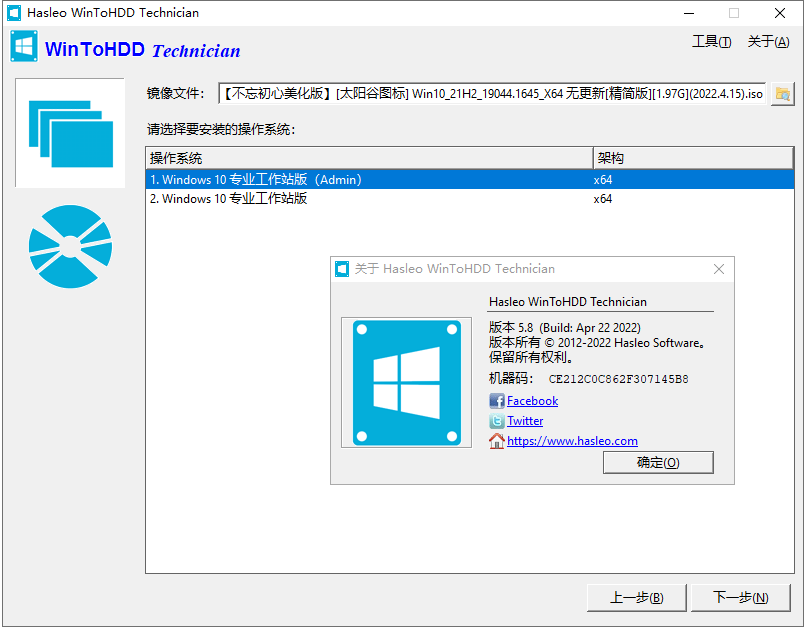This screenshot has height=629, width=806.
Task: Click the browse ISO folder icon
Action: click(x=782, y=94)
